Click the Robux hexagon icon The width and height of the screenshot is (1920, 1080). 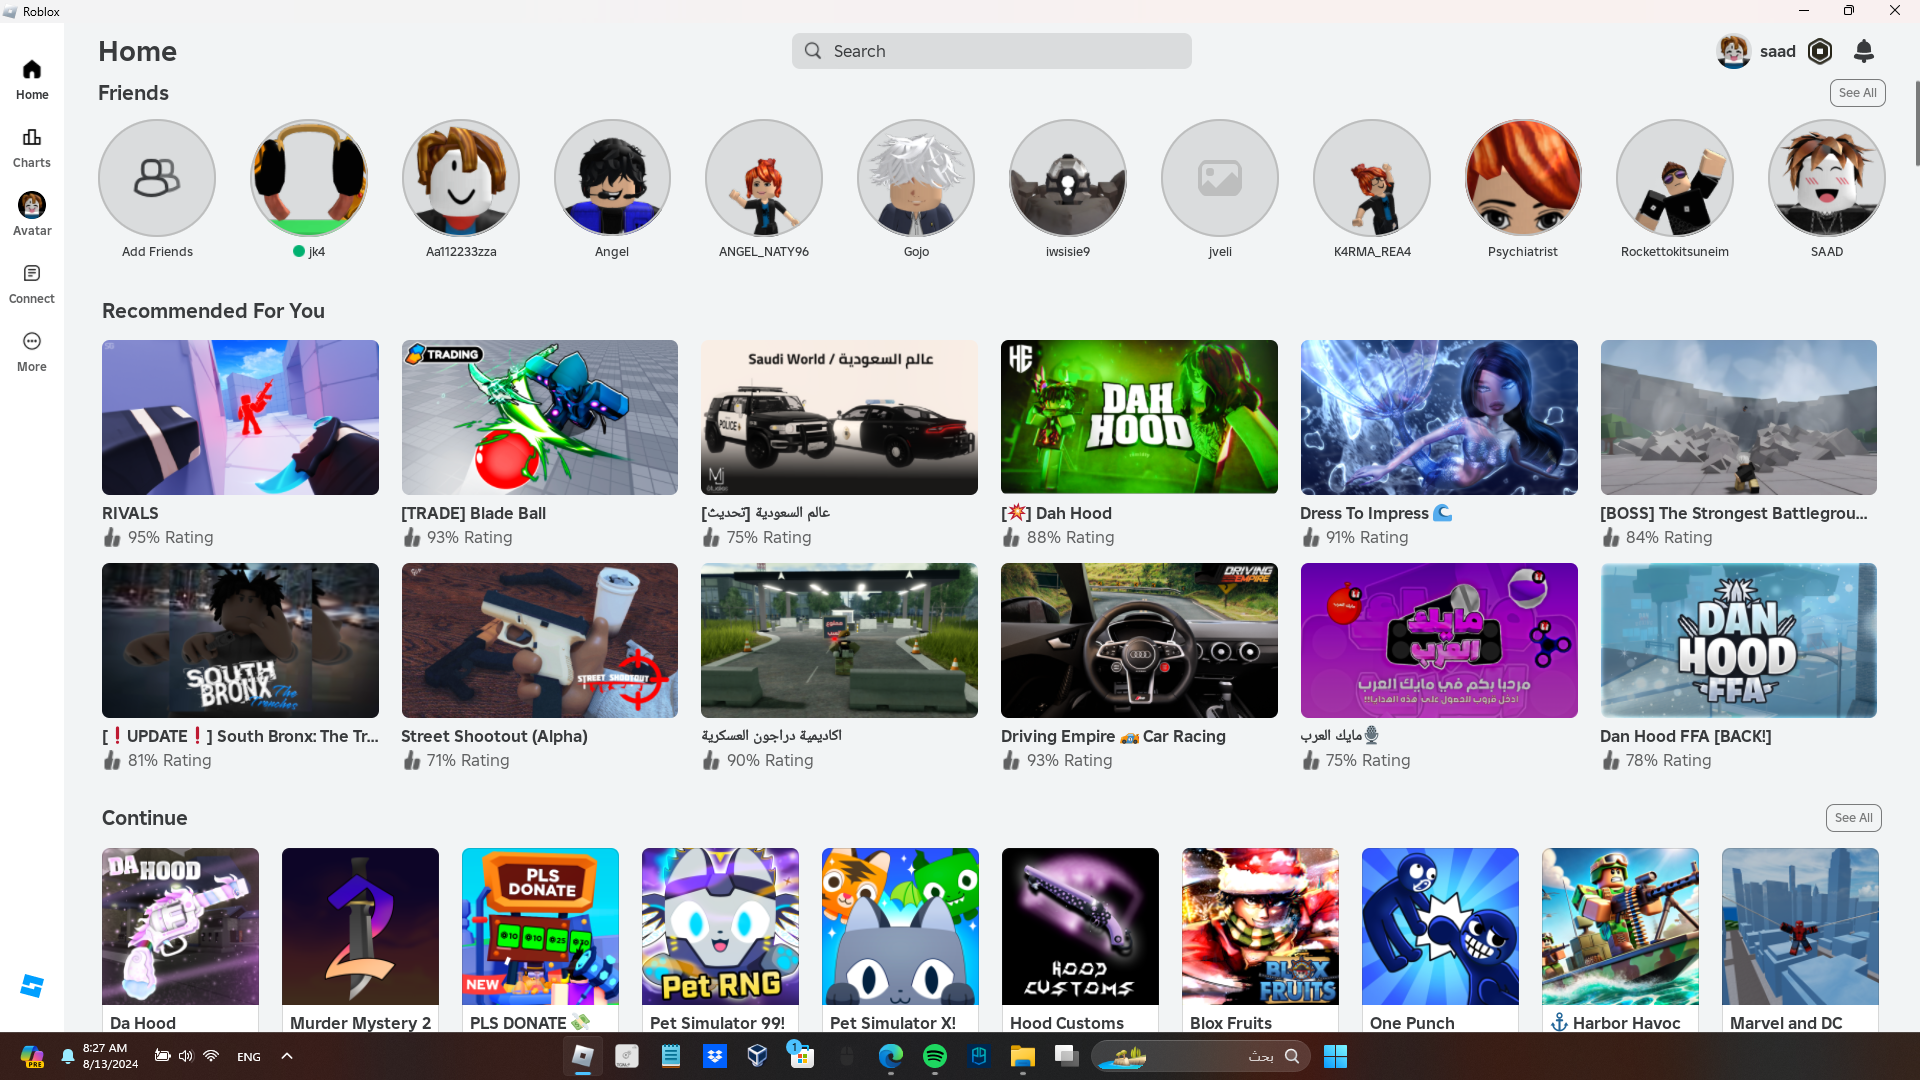click(1820, 51)
